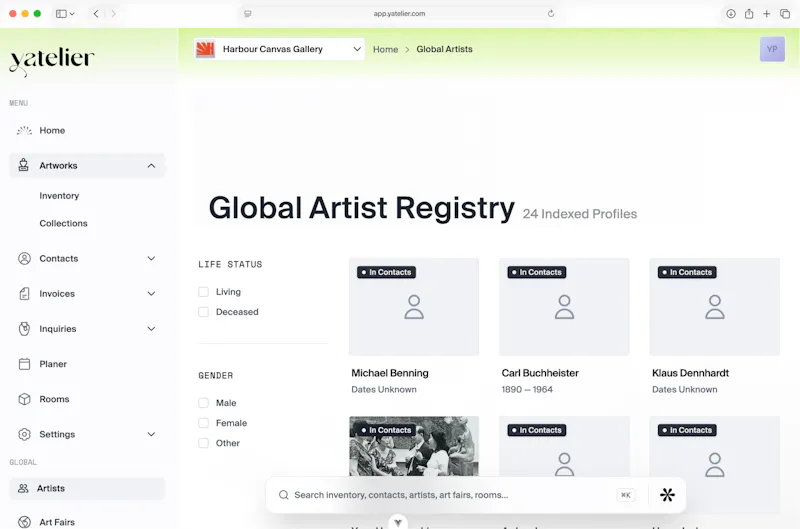Click In Contacts badge on Klaus Dennhardt

(x=687, y=272)
